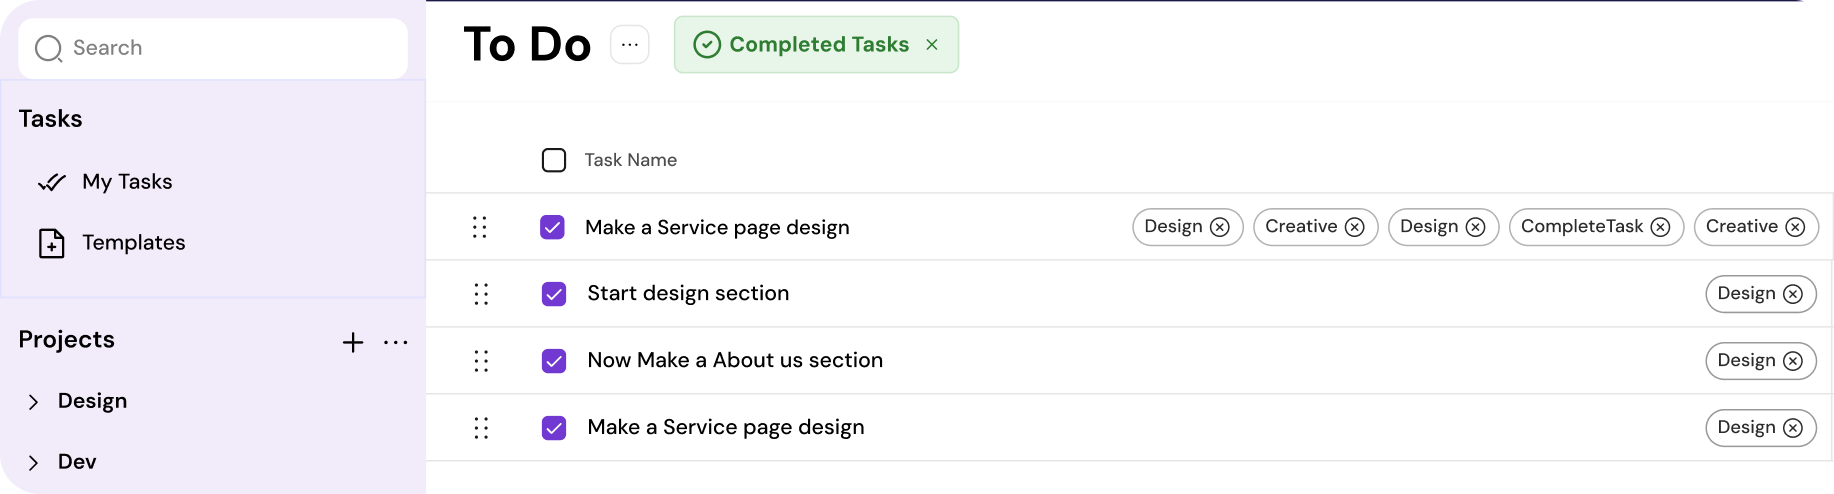Screen dimensions: 1834x494
Task: Select the Dev project
Action: tap(77, 462)
